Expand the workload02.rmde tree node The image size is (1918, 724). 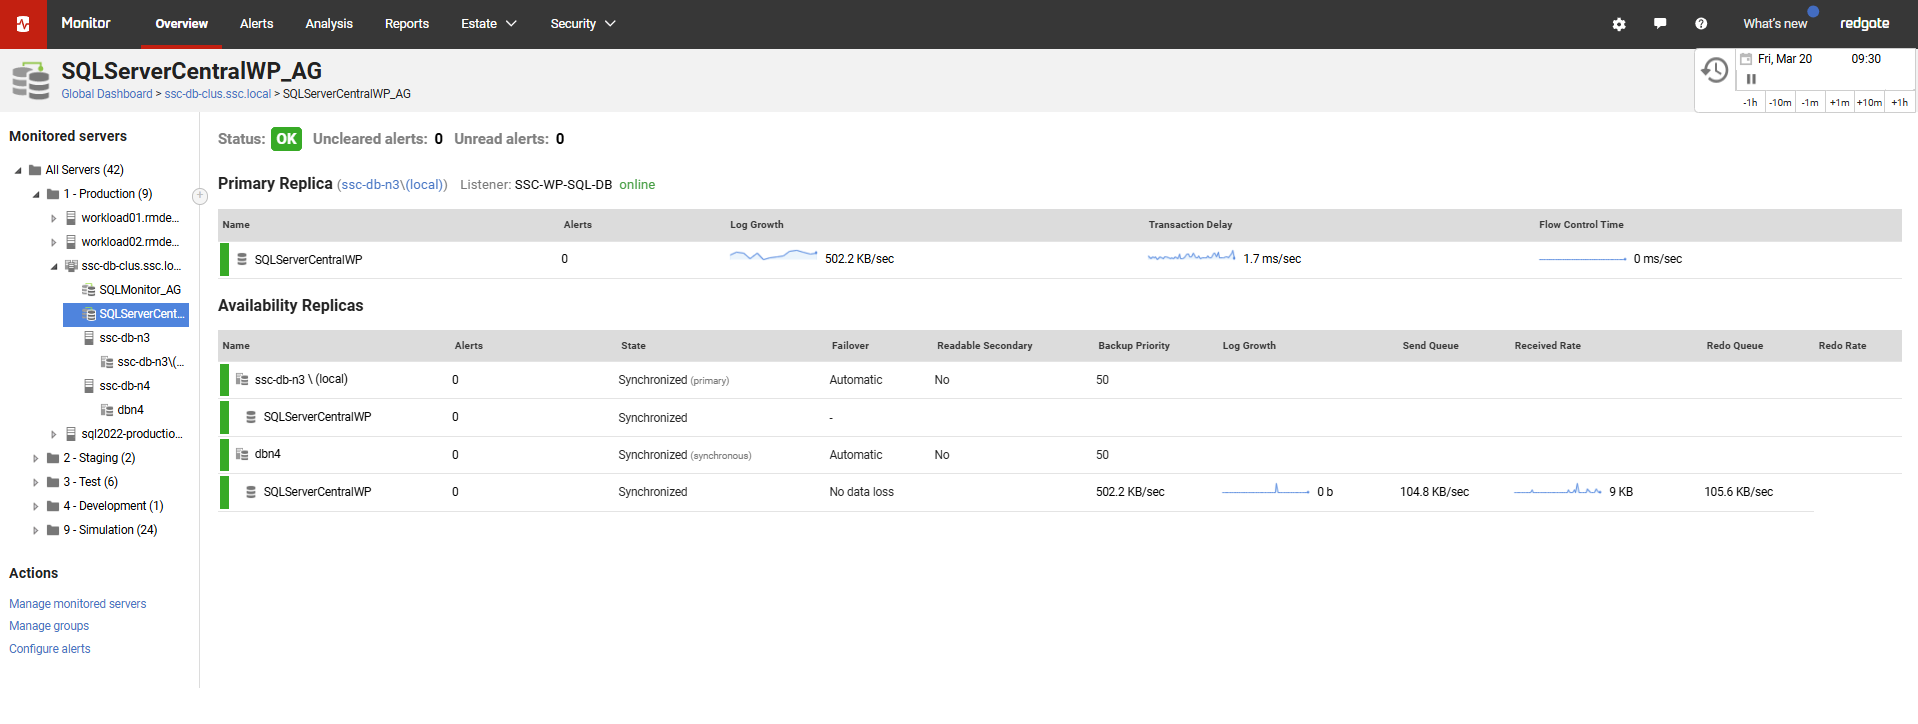click(x=54, y=242)
